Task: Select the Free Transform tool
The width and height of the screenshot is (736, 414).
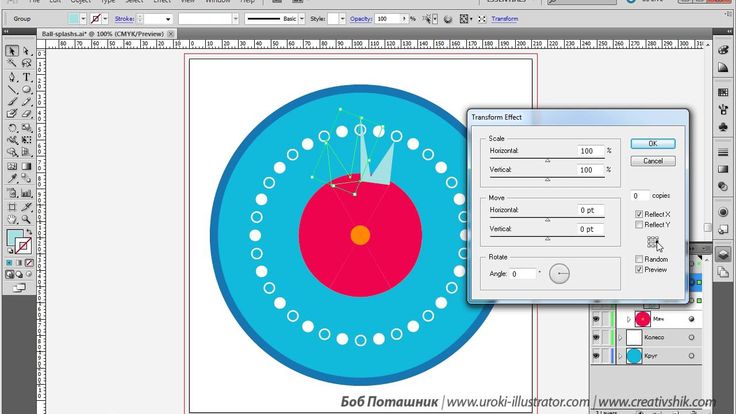Action: 26,140
